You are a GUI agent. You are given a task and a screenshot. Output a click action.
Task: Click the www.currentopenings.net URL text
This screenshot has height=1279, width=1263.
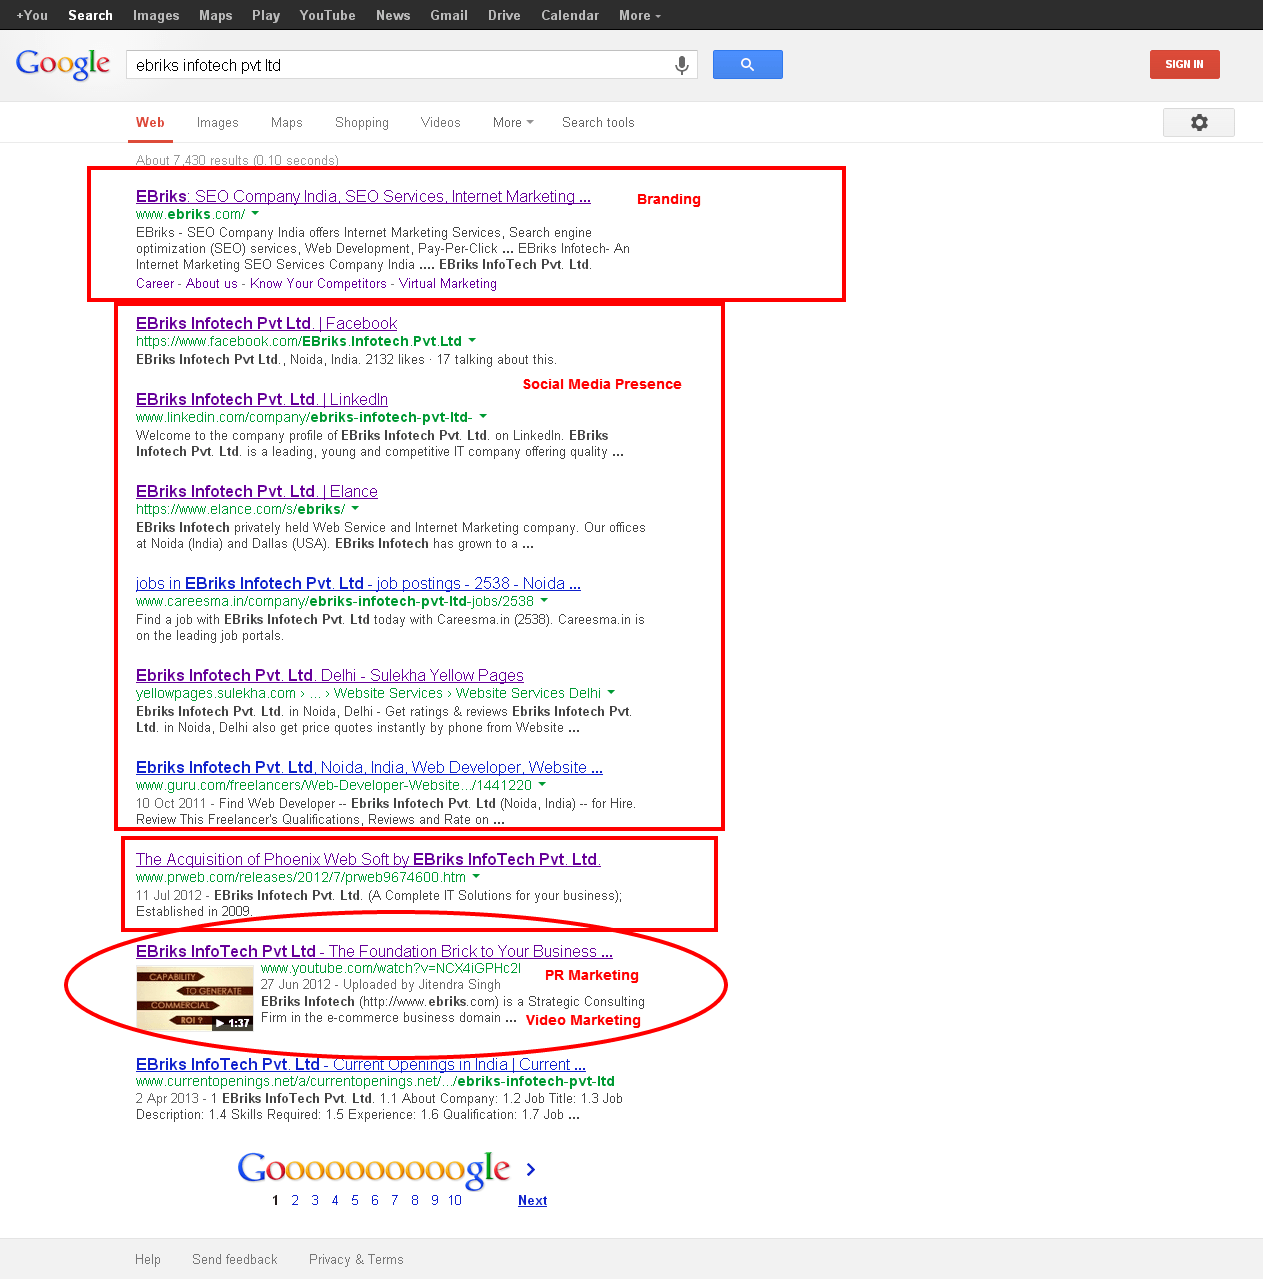375,1081
